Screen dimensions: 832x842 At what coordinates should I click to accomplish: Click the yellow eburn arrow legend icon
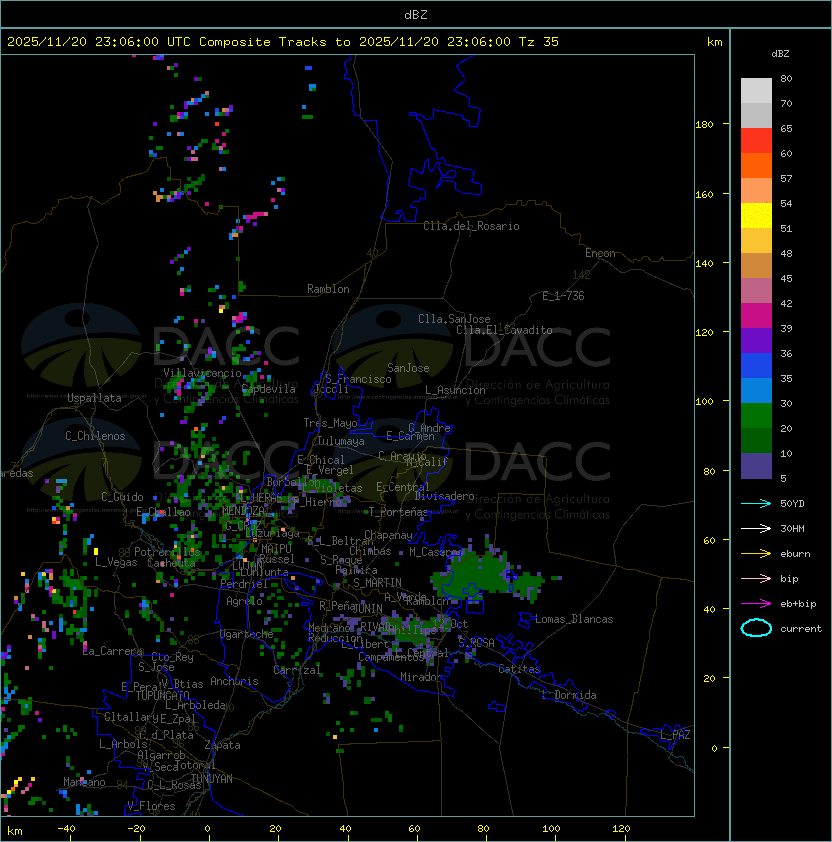756,554
